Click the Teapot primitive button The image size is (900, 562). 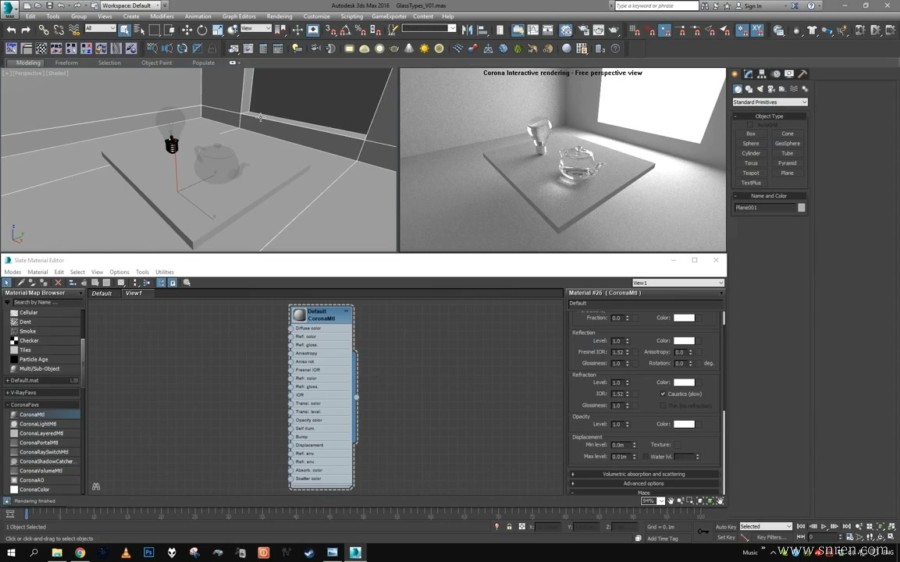pyautogui.click(x=751, y=173)
